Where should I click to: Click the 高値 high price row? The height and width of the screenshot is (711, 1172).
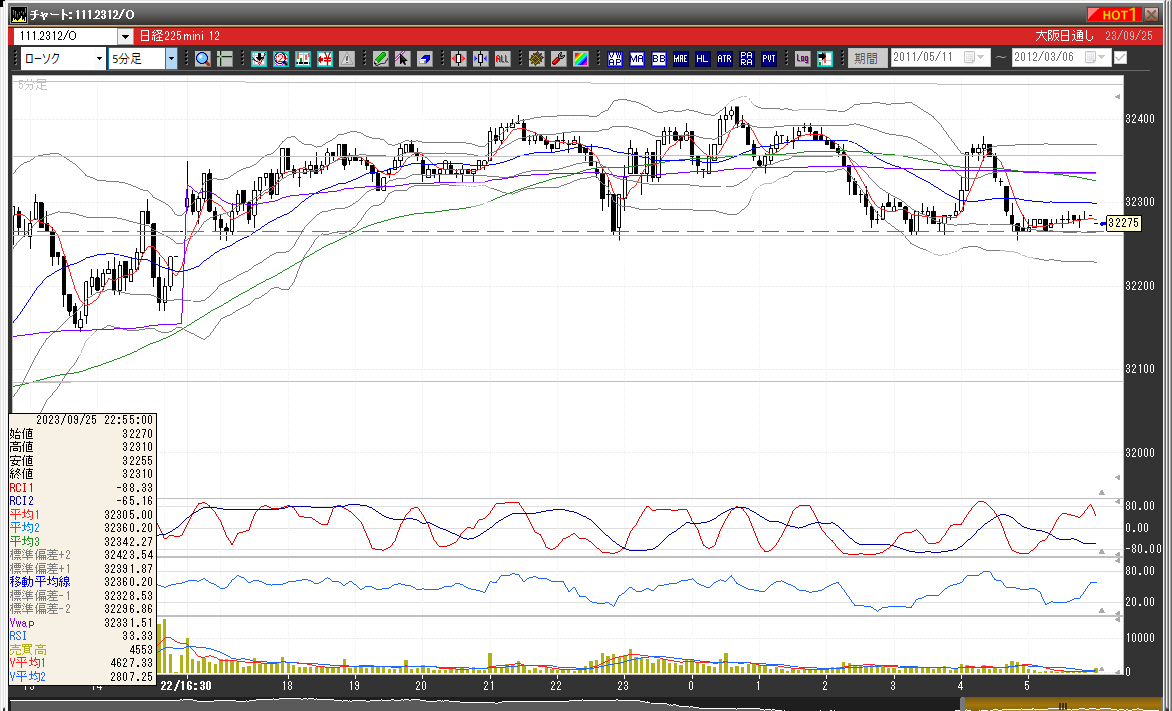[81, 447]
